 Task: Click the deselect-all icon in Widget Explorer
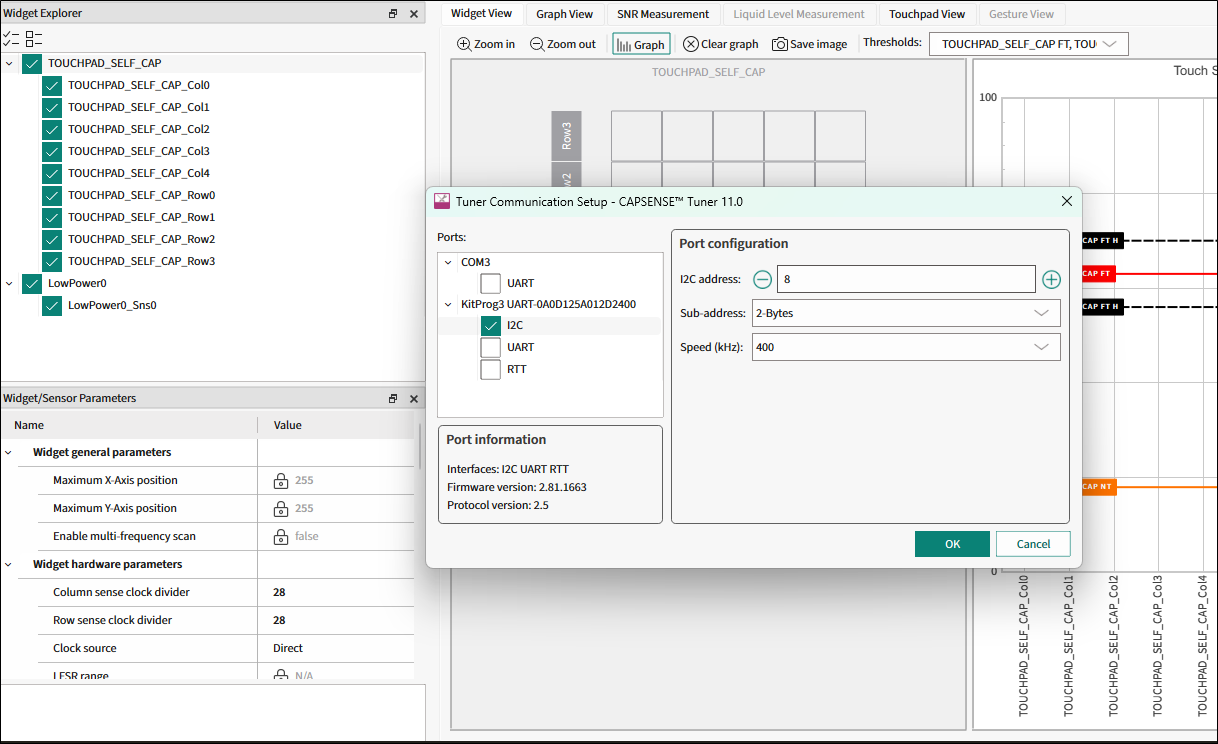coord(34,39)
